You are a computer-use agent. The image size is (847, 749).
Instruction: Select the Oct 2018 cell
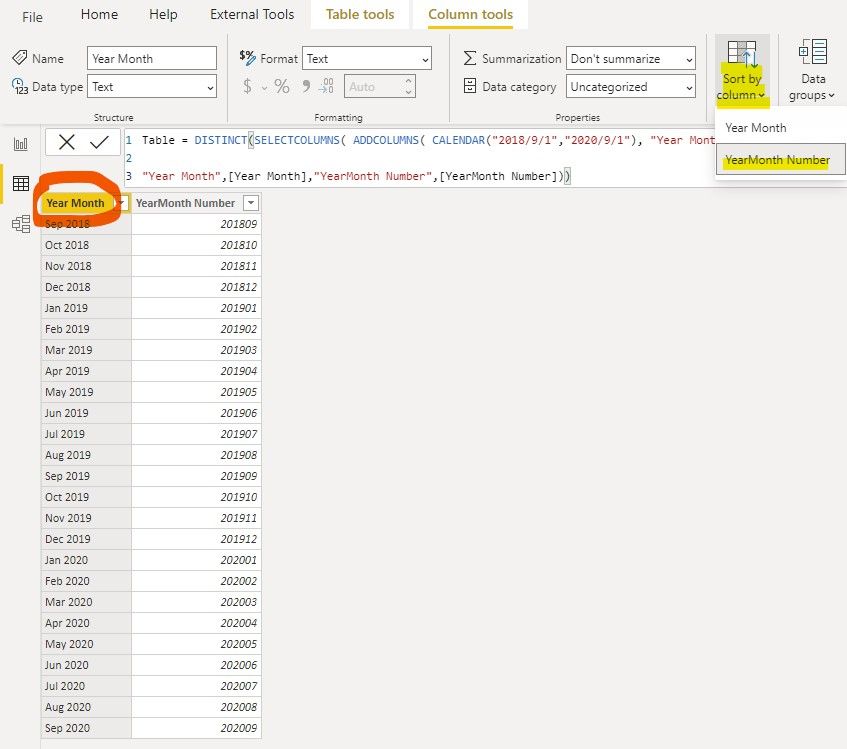(86, 245)
